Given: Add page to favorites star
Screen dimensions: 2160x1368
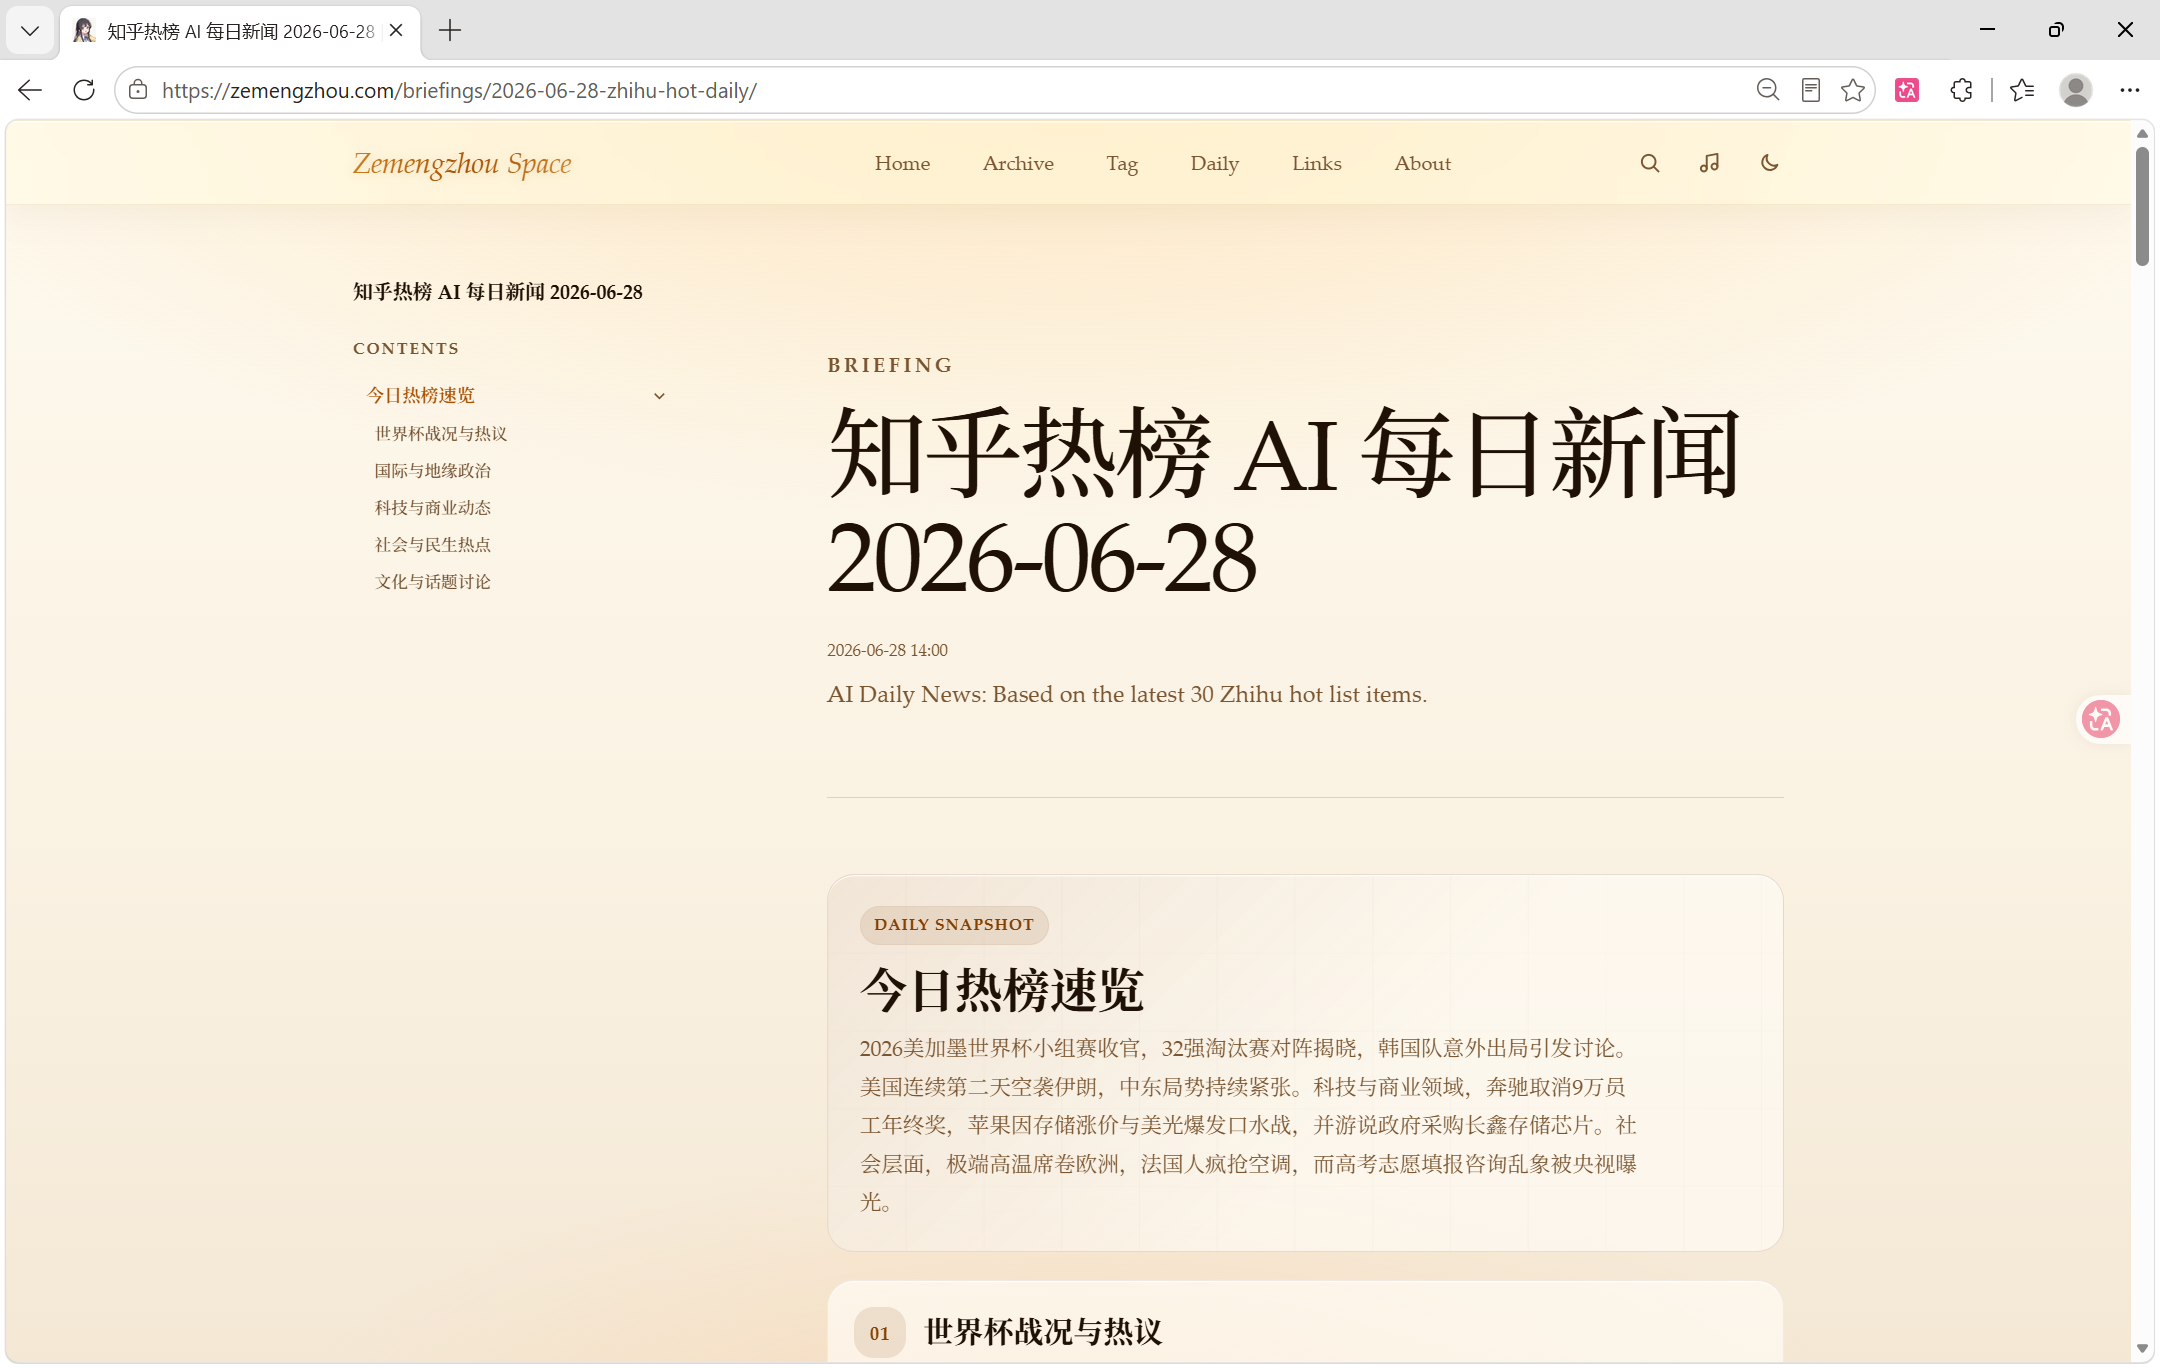Looking at the screenshot, I should click(x=1853, y=90).
